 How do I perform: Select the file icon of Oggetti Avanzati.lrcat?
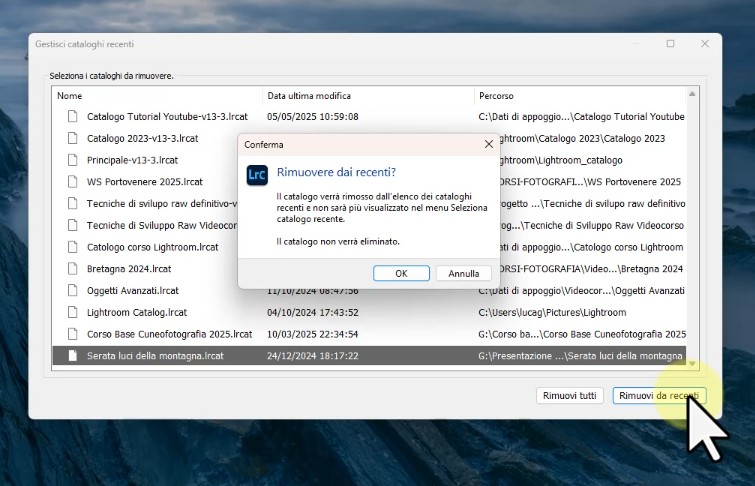(73, 290)
